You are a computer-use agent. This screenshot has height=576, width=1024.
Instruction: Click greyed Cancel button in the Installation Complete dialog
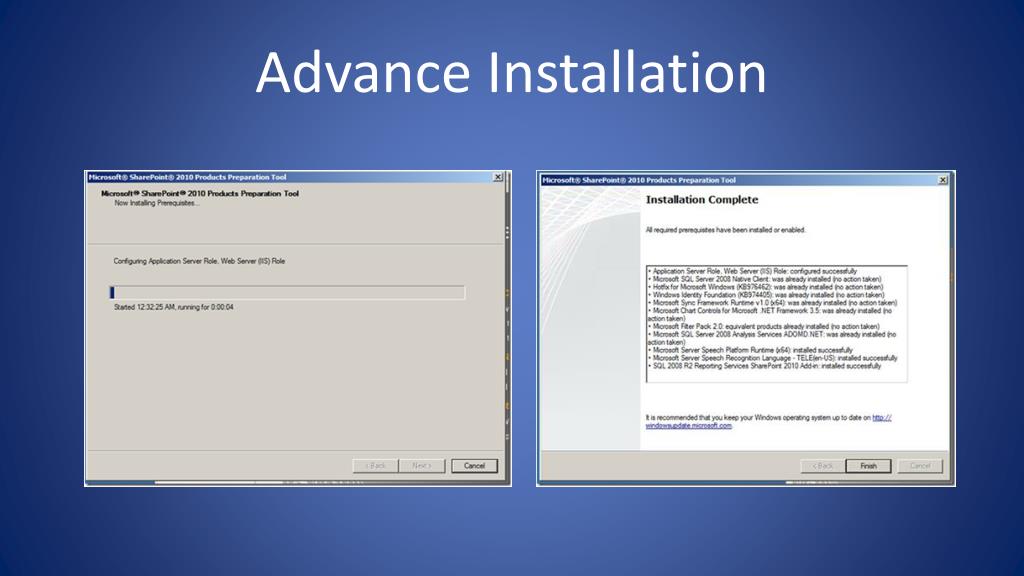pos(920,466)
